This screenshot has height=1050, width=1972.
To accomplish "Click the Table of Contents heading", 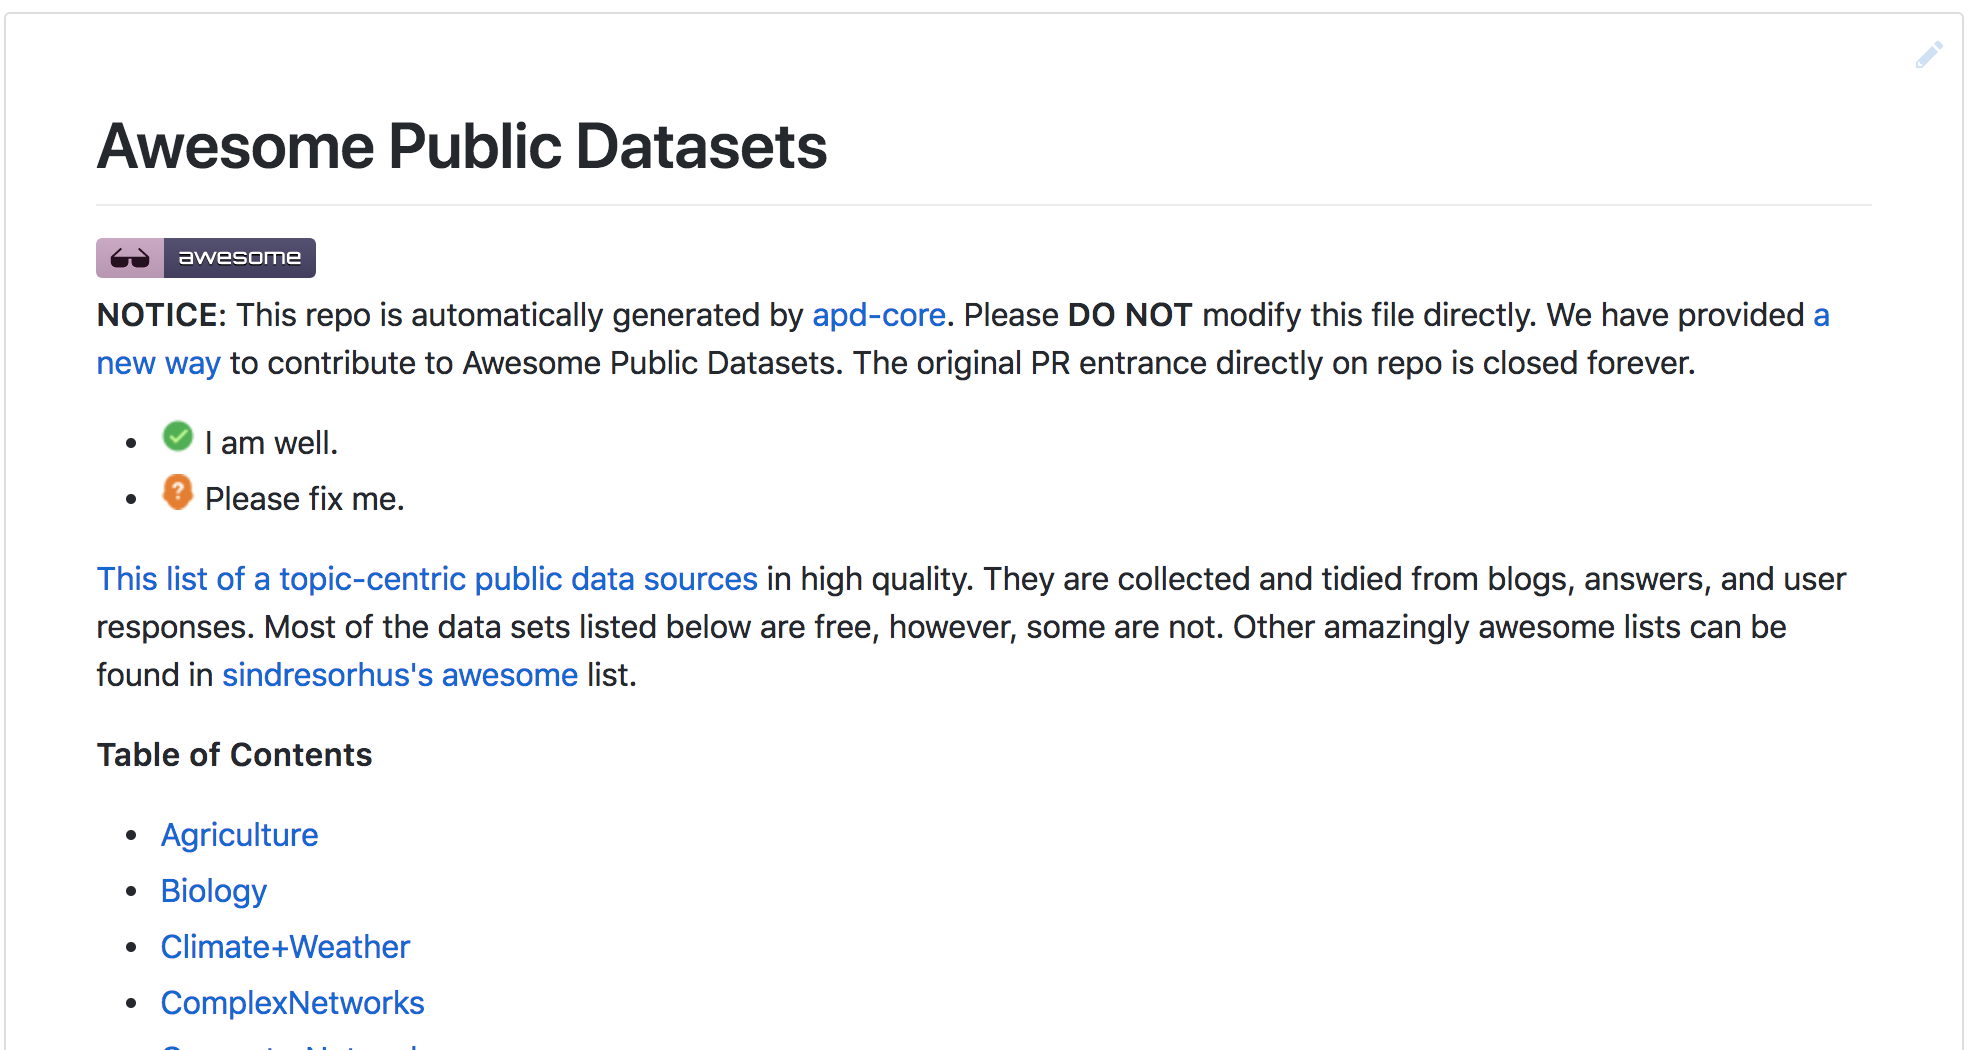I will pos(234,755).
